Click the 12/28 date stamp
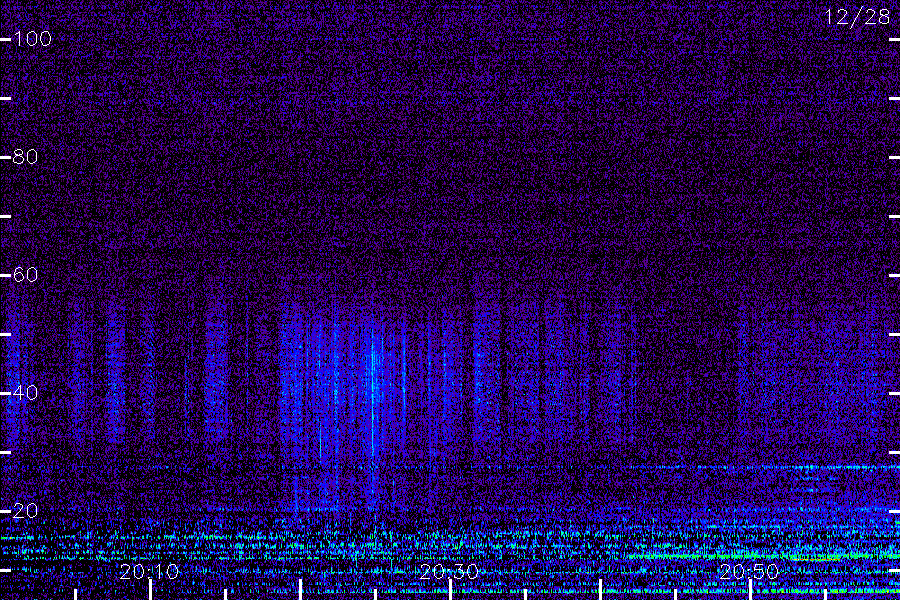Screen dimensions: 900x600 [858, 17]
